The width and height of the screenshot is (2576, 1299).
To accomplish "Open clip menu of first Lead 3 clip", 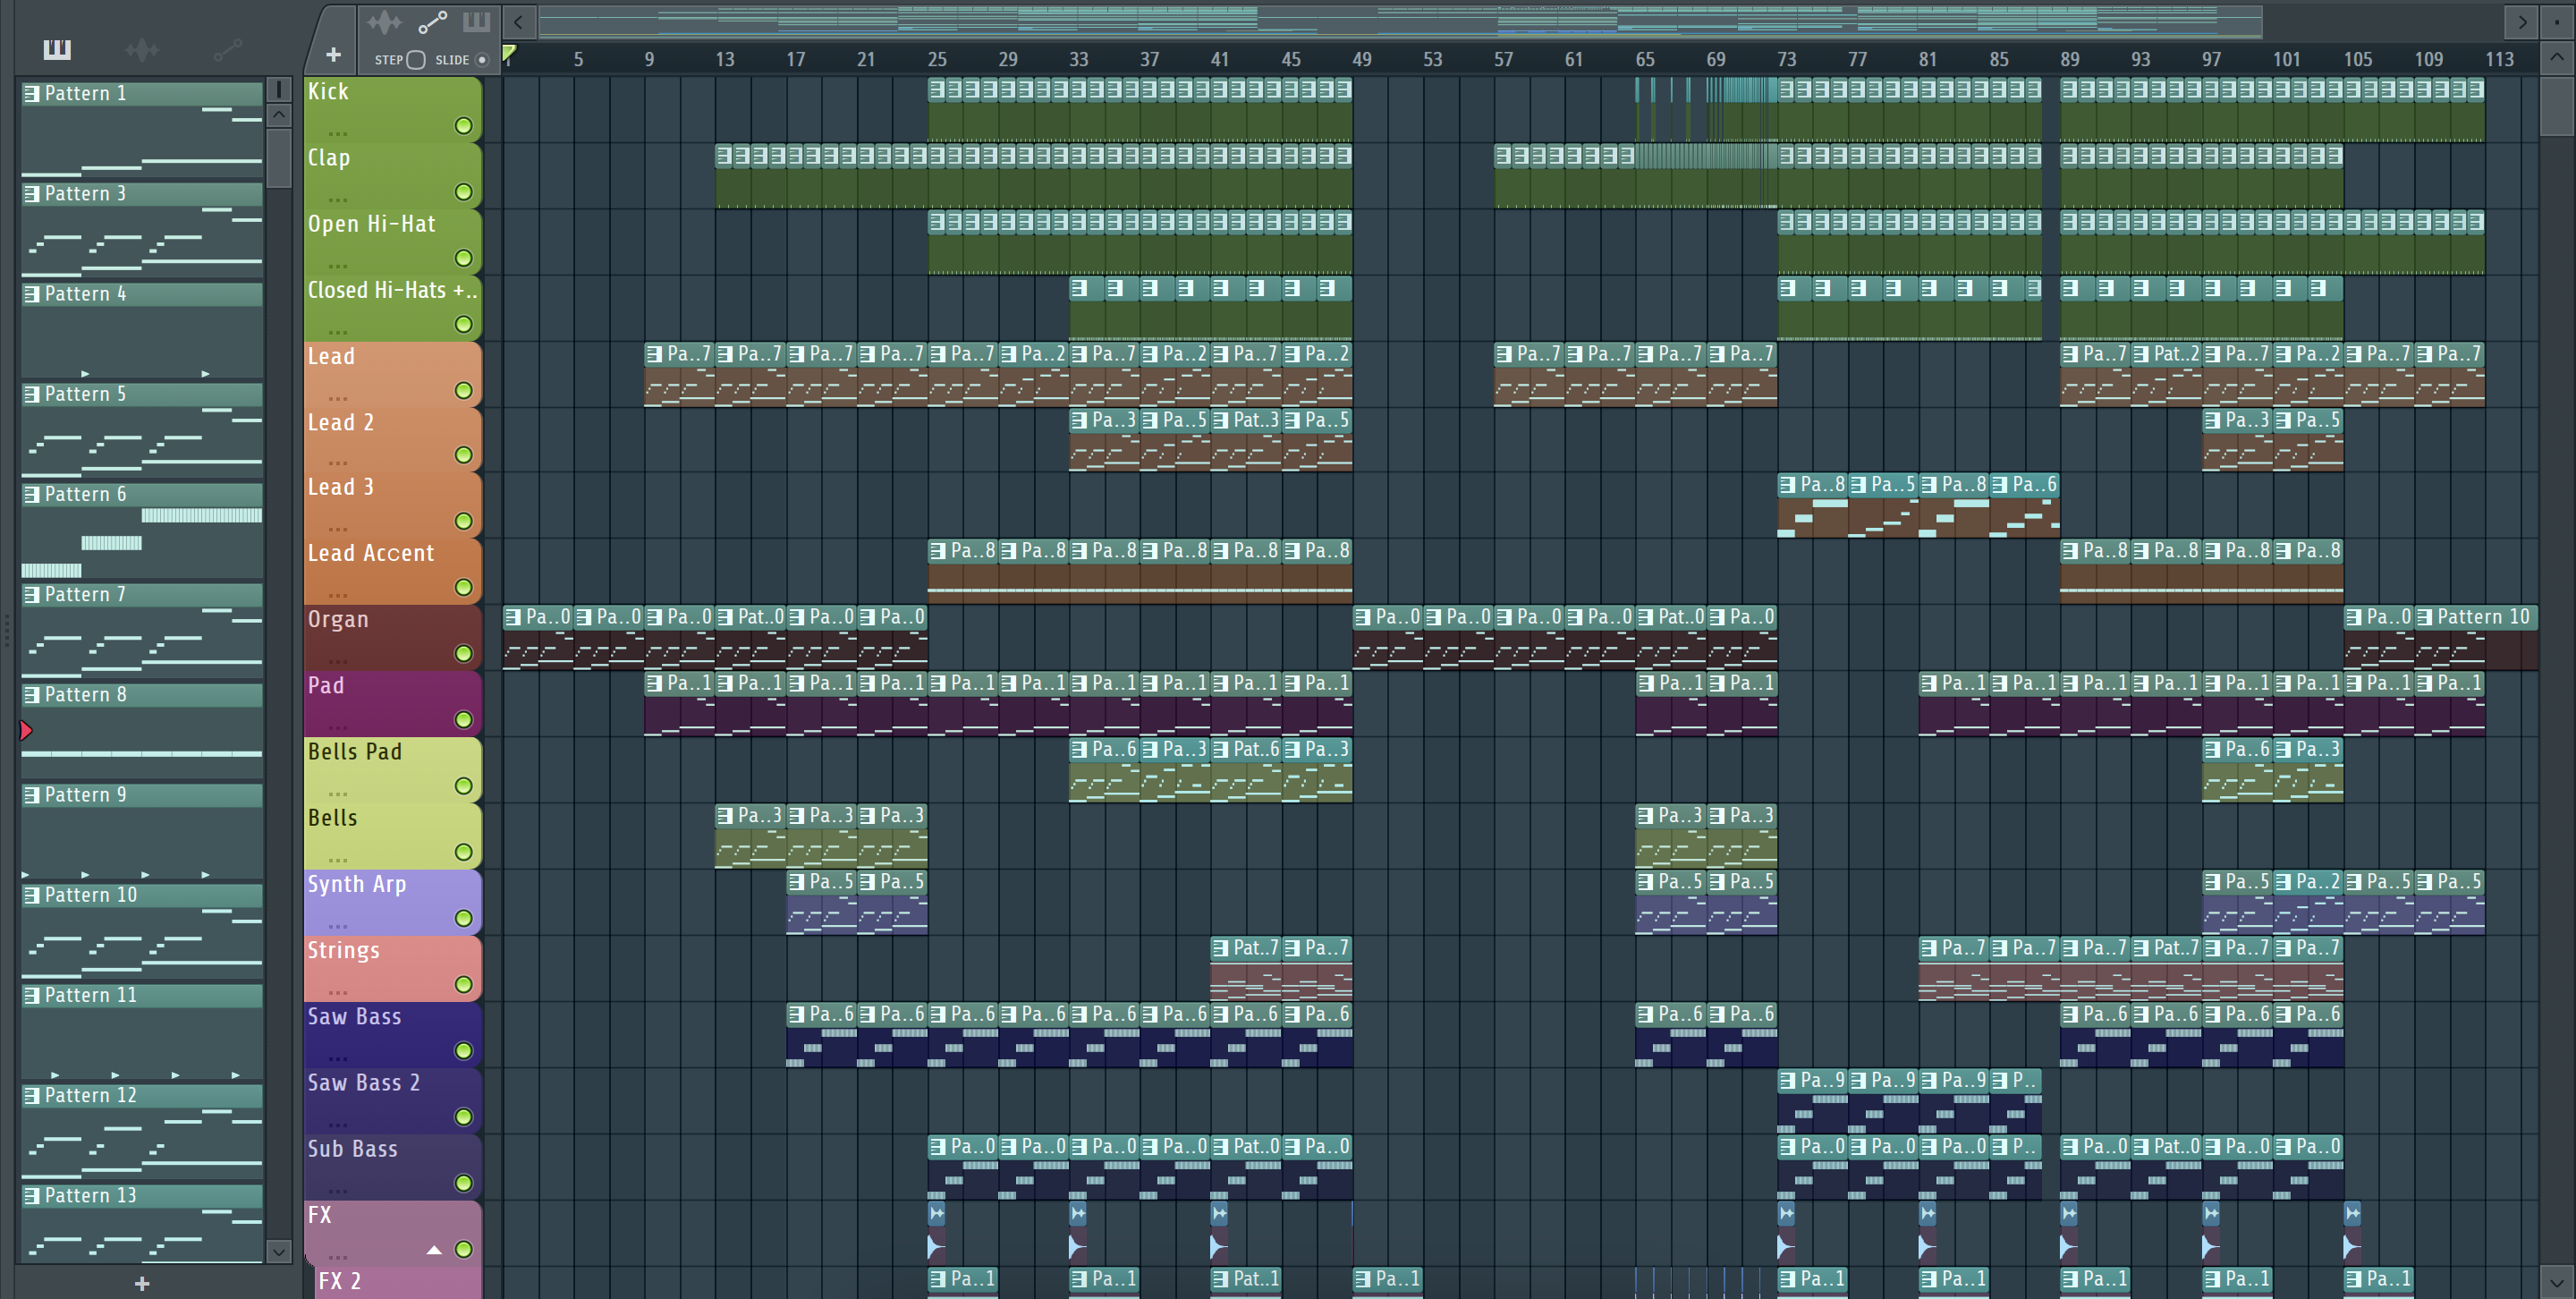I will (1788, 486).
